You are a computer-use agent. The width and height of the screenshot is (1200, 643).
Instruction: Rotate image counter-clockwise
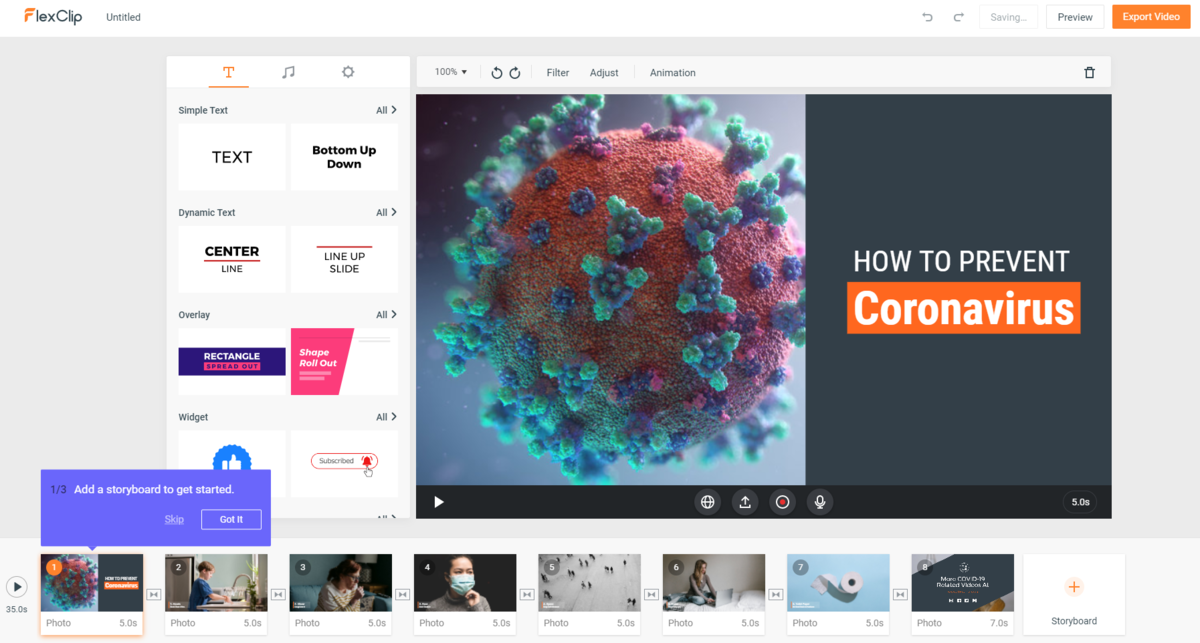tap(497, 73)
